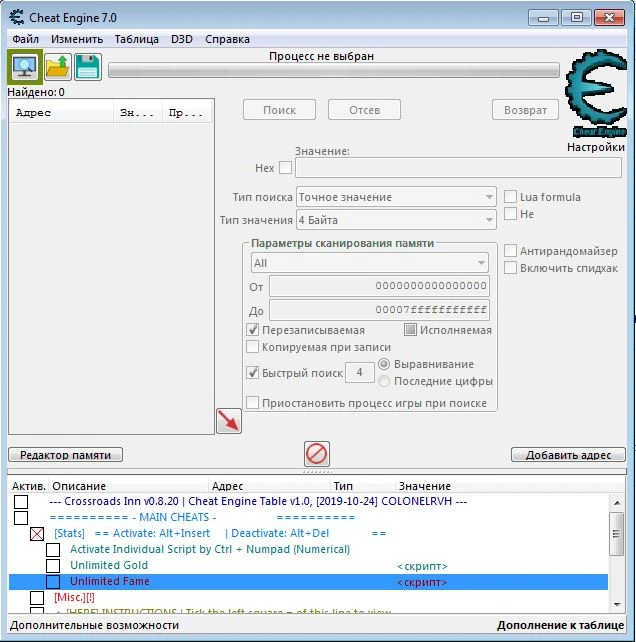Toggle the MAIN CHEATS entry checkbox
Screen dimensions: 636x642
tap(21, 518)
